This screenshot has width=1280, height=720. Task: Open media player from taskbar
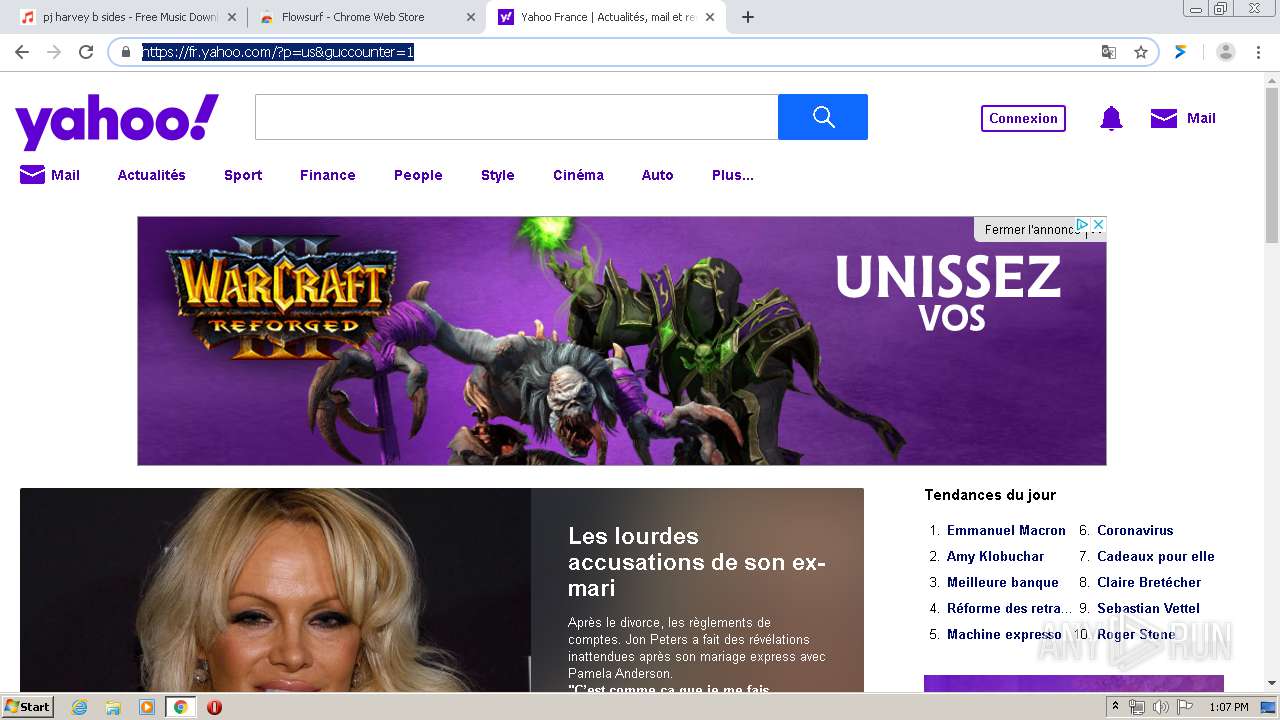(x=147, y=707)
